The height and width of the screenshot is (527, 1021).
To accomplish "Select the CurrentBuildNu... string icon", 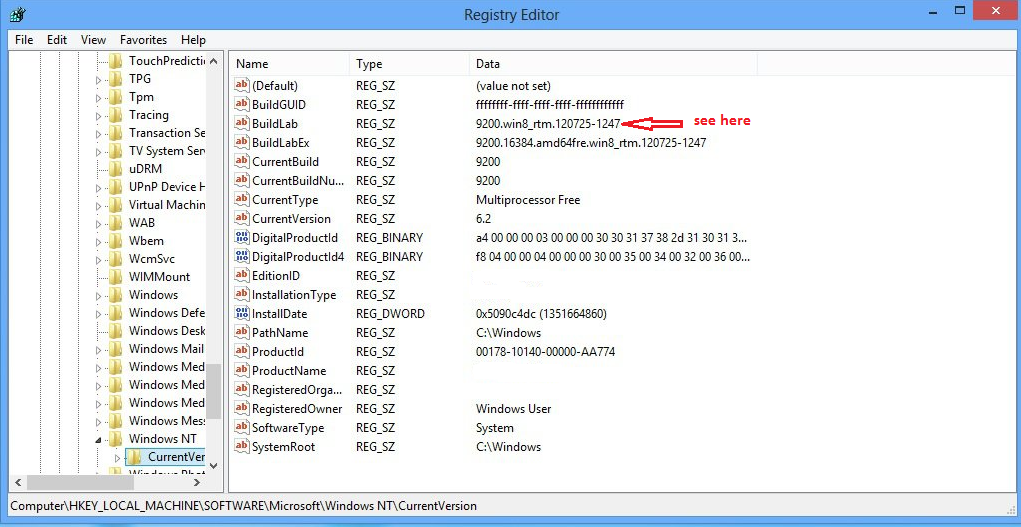I will [242, 180].
